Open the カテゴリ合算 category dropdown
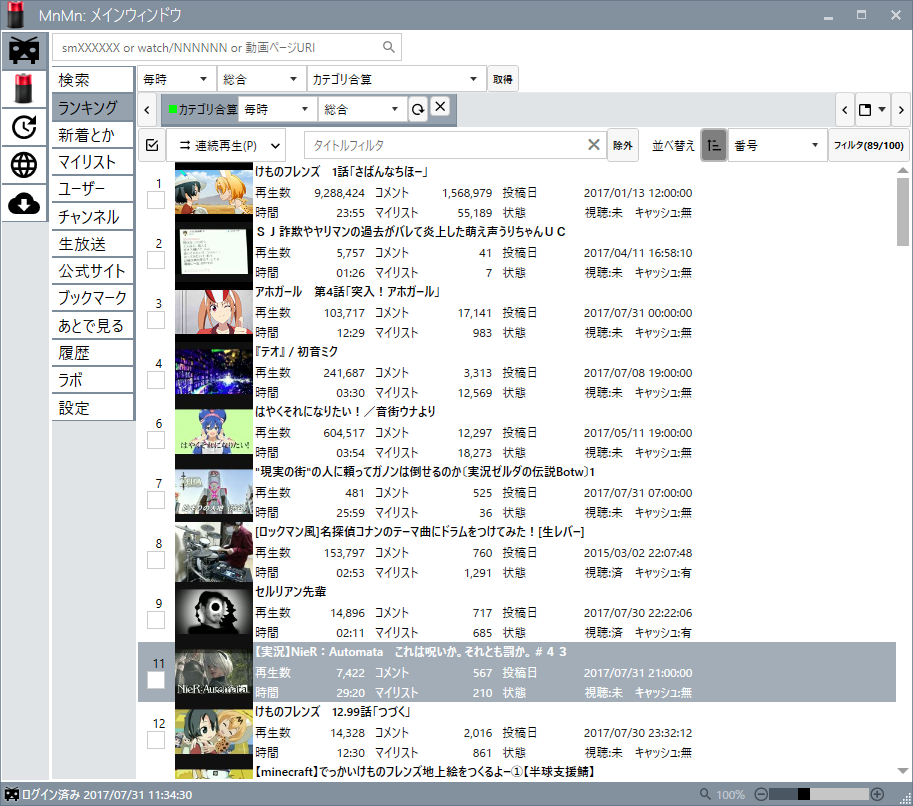The width and height of the screenshot is (913, 806). tap(396, 79)
